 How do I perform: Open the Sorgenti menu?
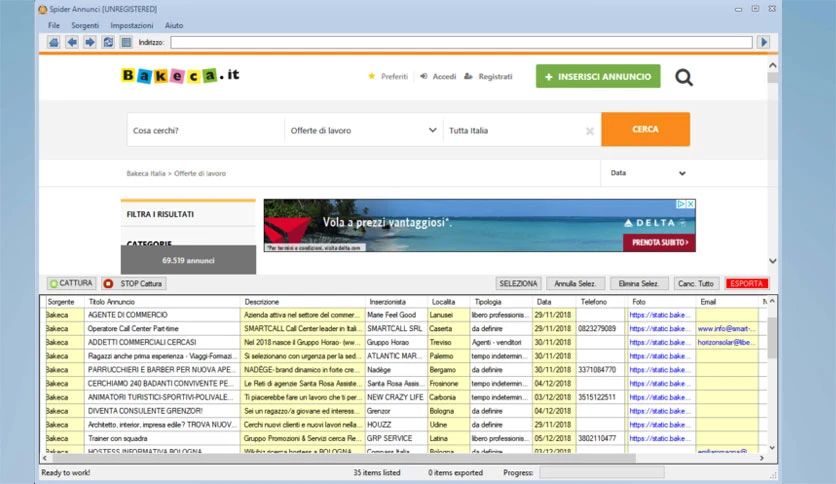(85, 25)
